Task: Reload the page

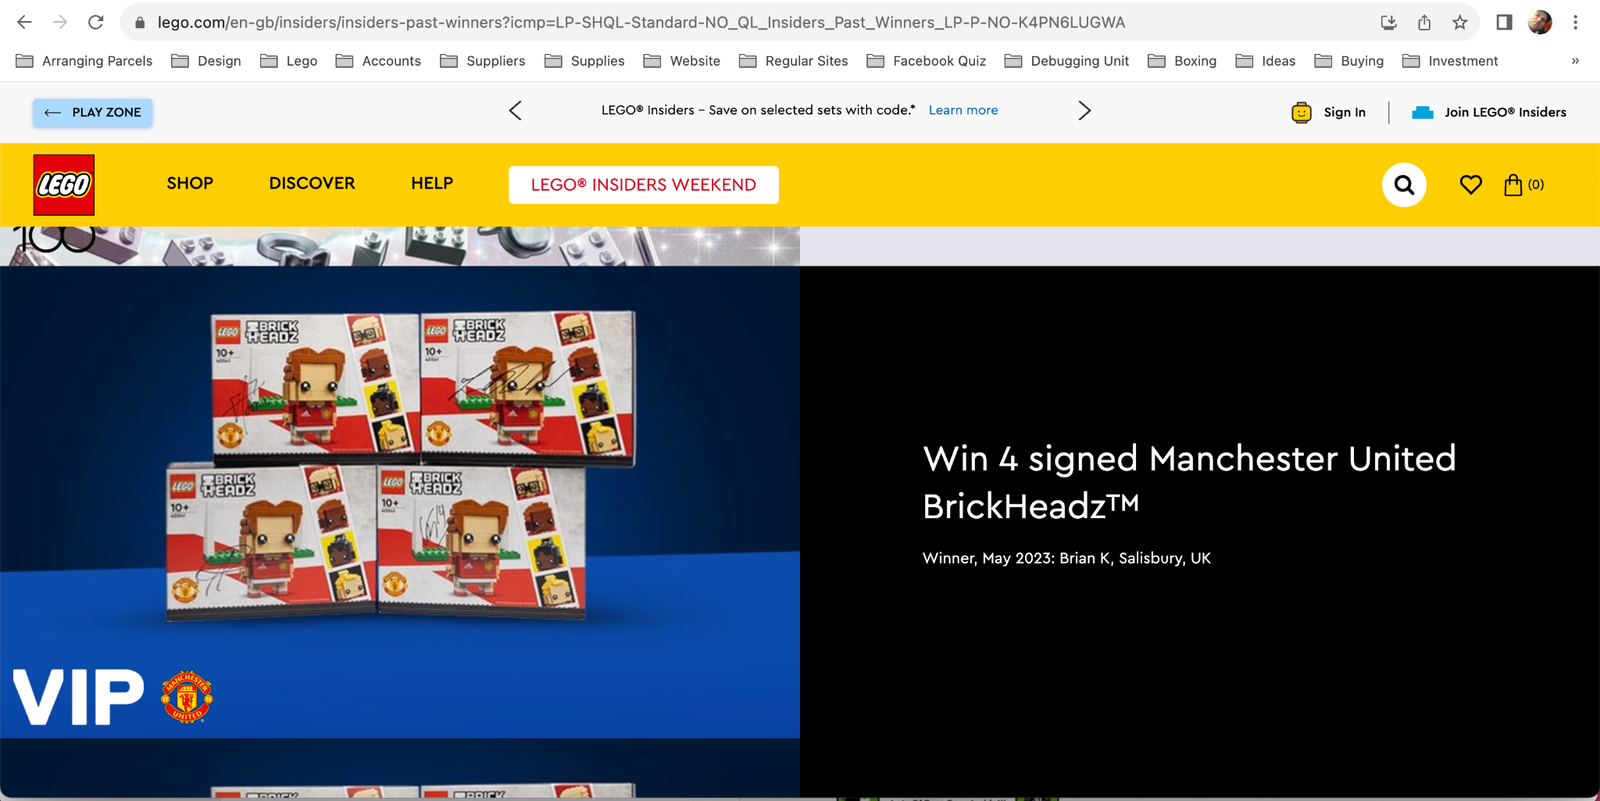Action: click(x=96, y=22)
